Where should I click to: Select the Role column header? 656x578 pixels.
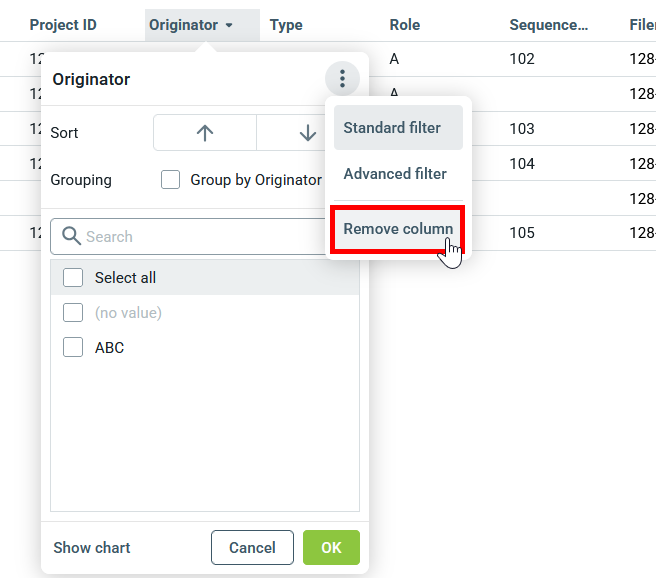coord(405,25)
